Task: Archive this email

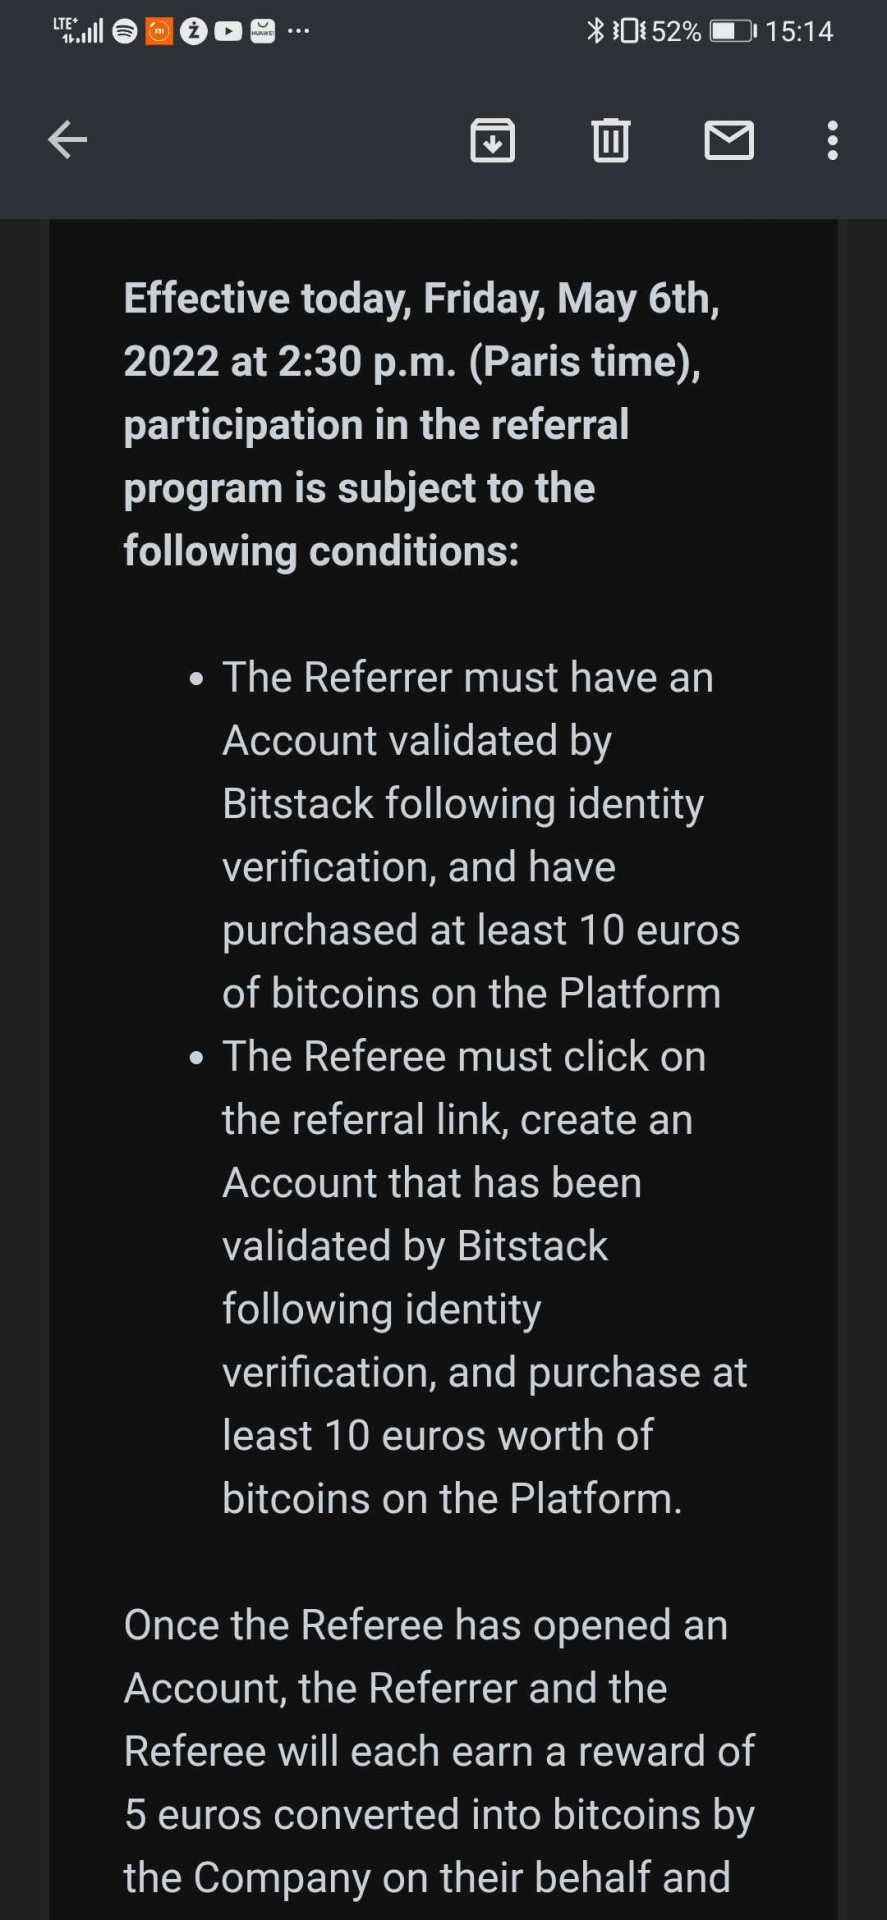Action: pos(492,140)
